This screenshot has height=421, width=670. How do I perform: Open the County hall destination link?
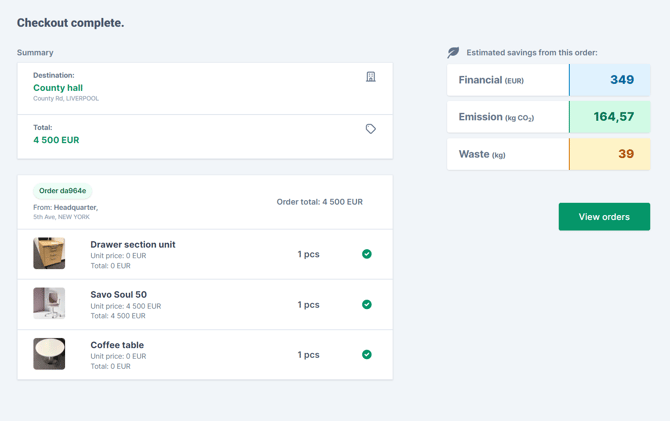click(58, 88)
